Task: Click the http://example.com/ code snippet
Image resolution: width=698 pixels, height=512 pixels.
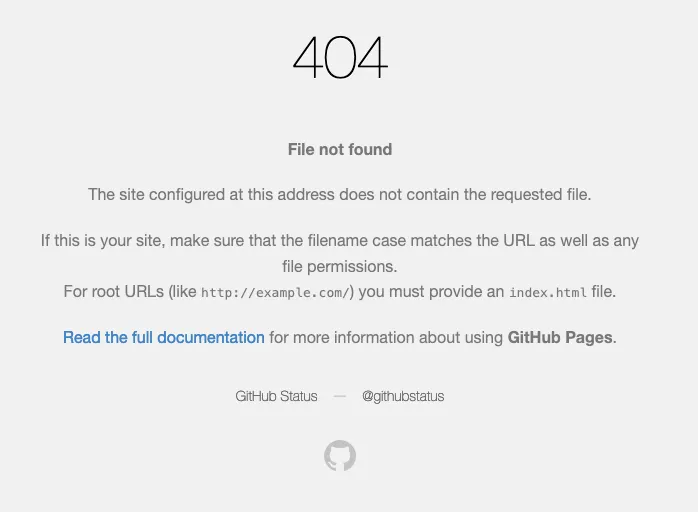Action: (x=275, y=293)
